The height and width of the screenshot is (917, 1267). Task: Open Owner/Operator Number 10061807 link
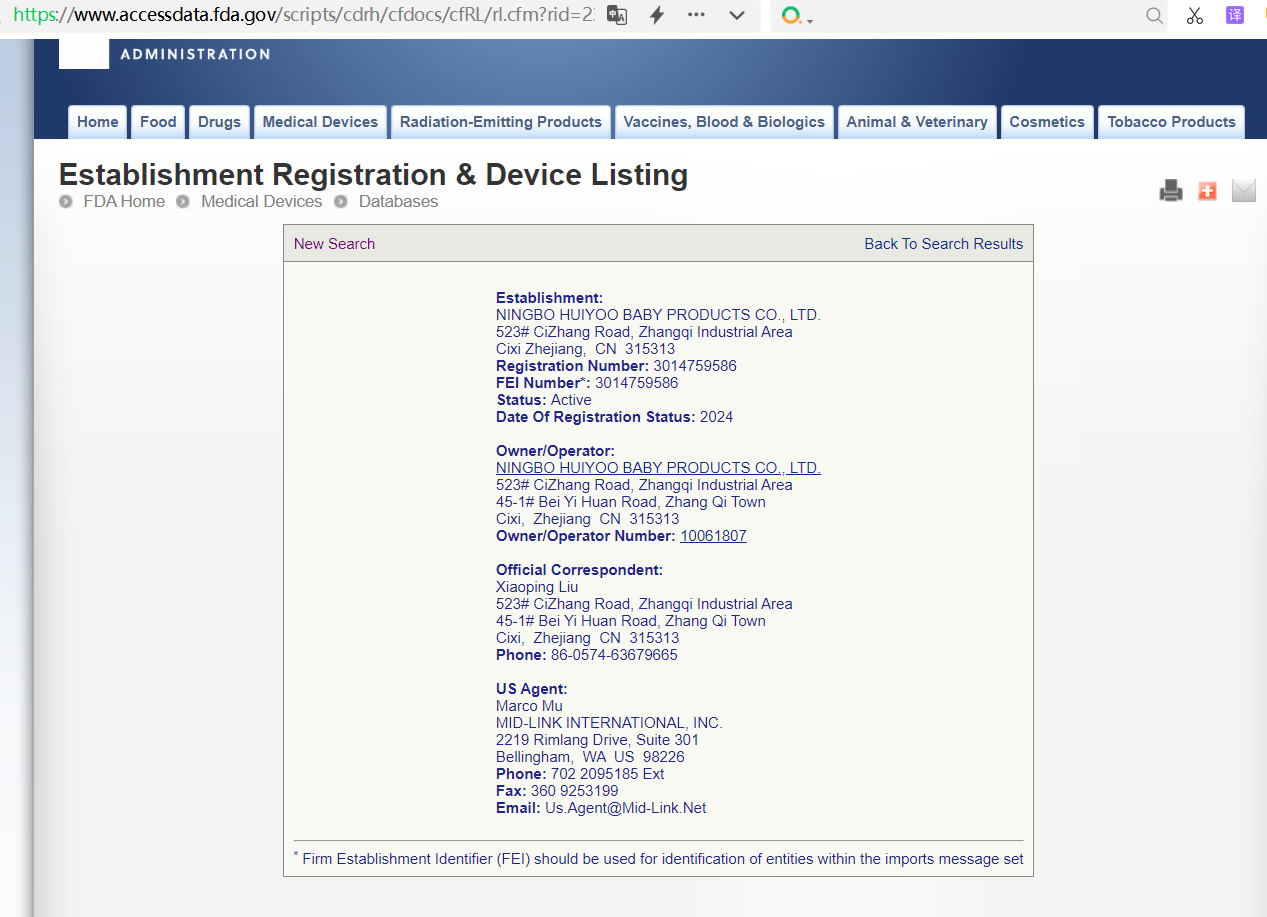coord(713,536)
